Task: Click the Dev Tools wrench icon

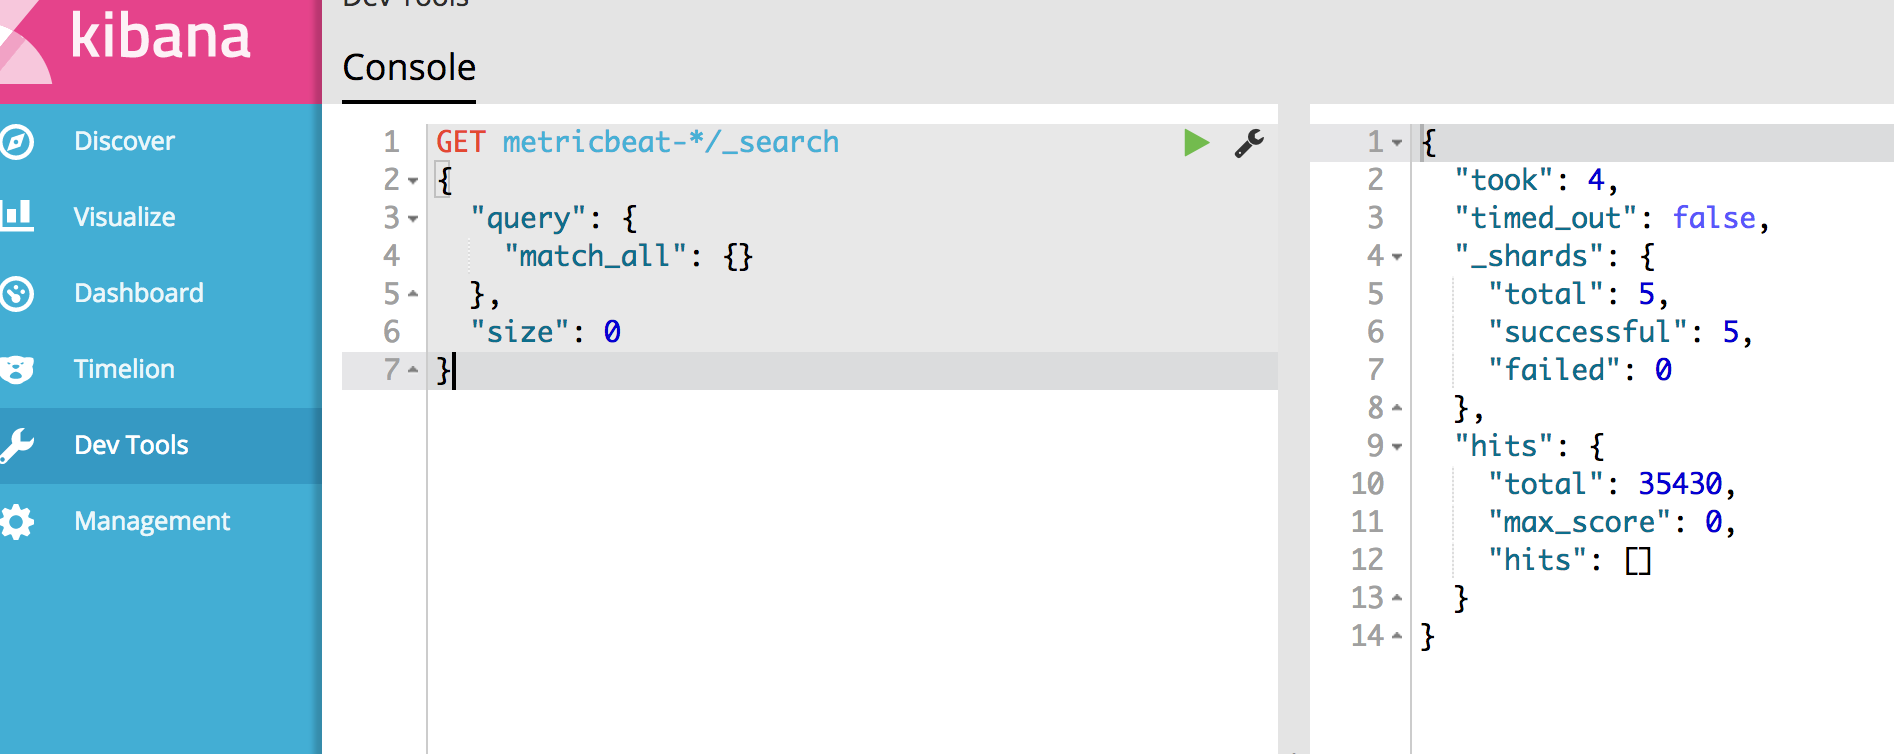Action: pos(17,445)
